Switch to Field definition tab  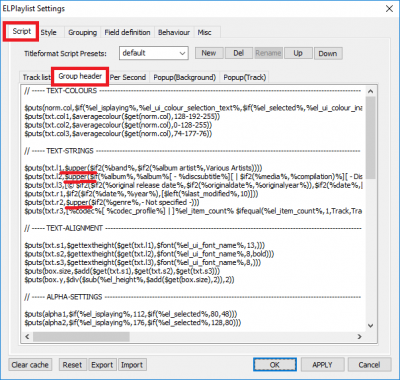click(x=127, y=33)
